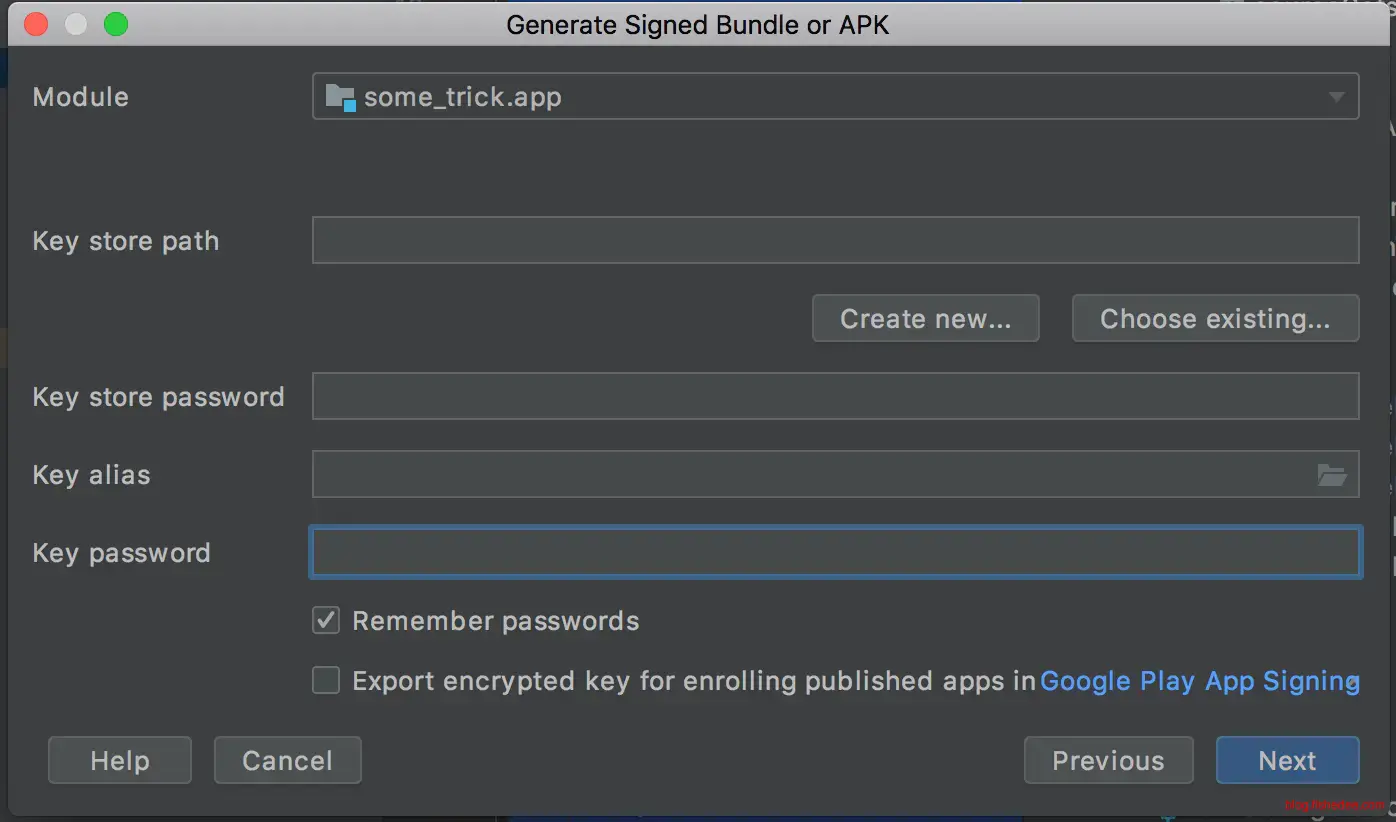Open the Google Play App Signing link
This screenshot has width=1396, height=822.
pos(1199,681)
